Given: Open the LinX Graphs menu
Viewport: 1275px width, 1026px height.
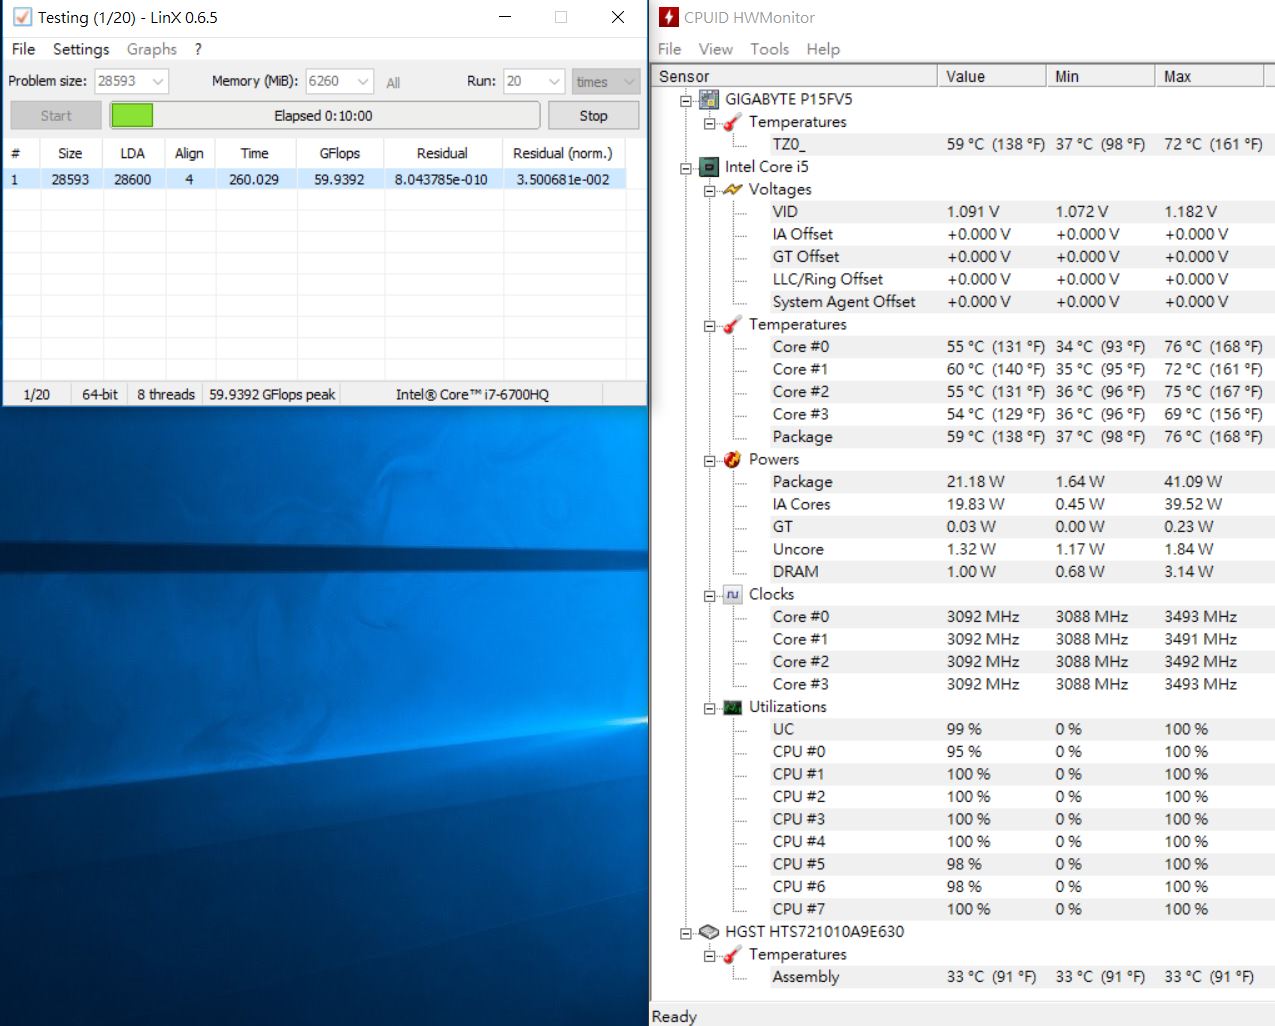Looking at the screenshot, I should click(152, 49).
